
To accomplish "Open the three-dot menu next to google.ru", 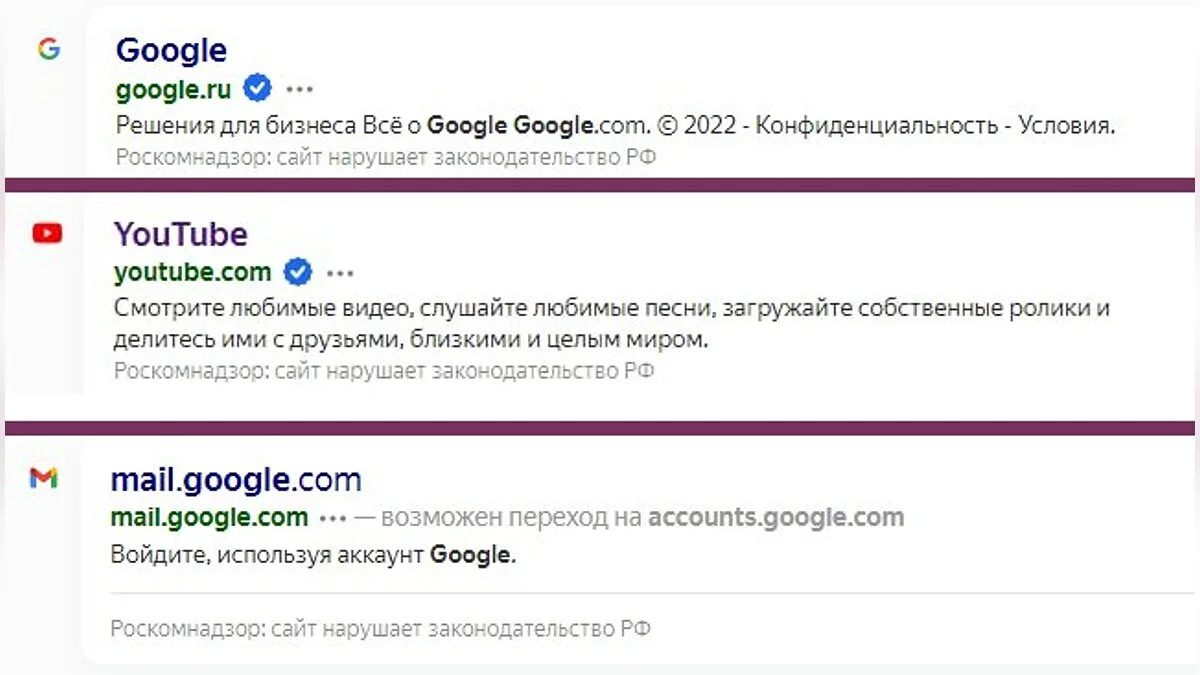I will [300, 89].
